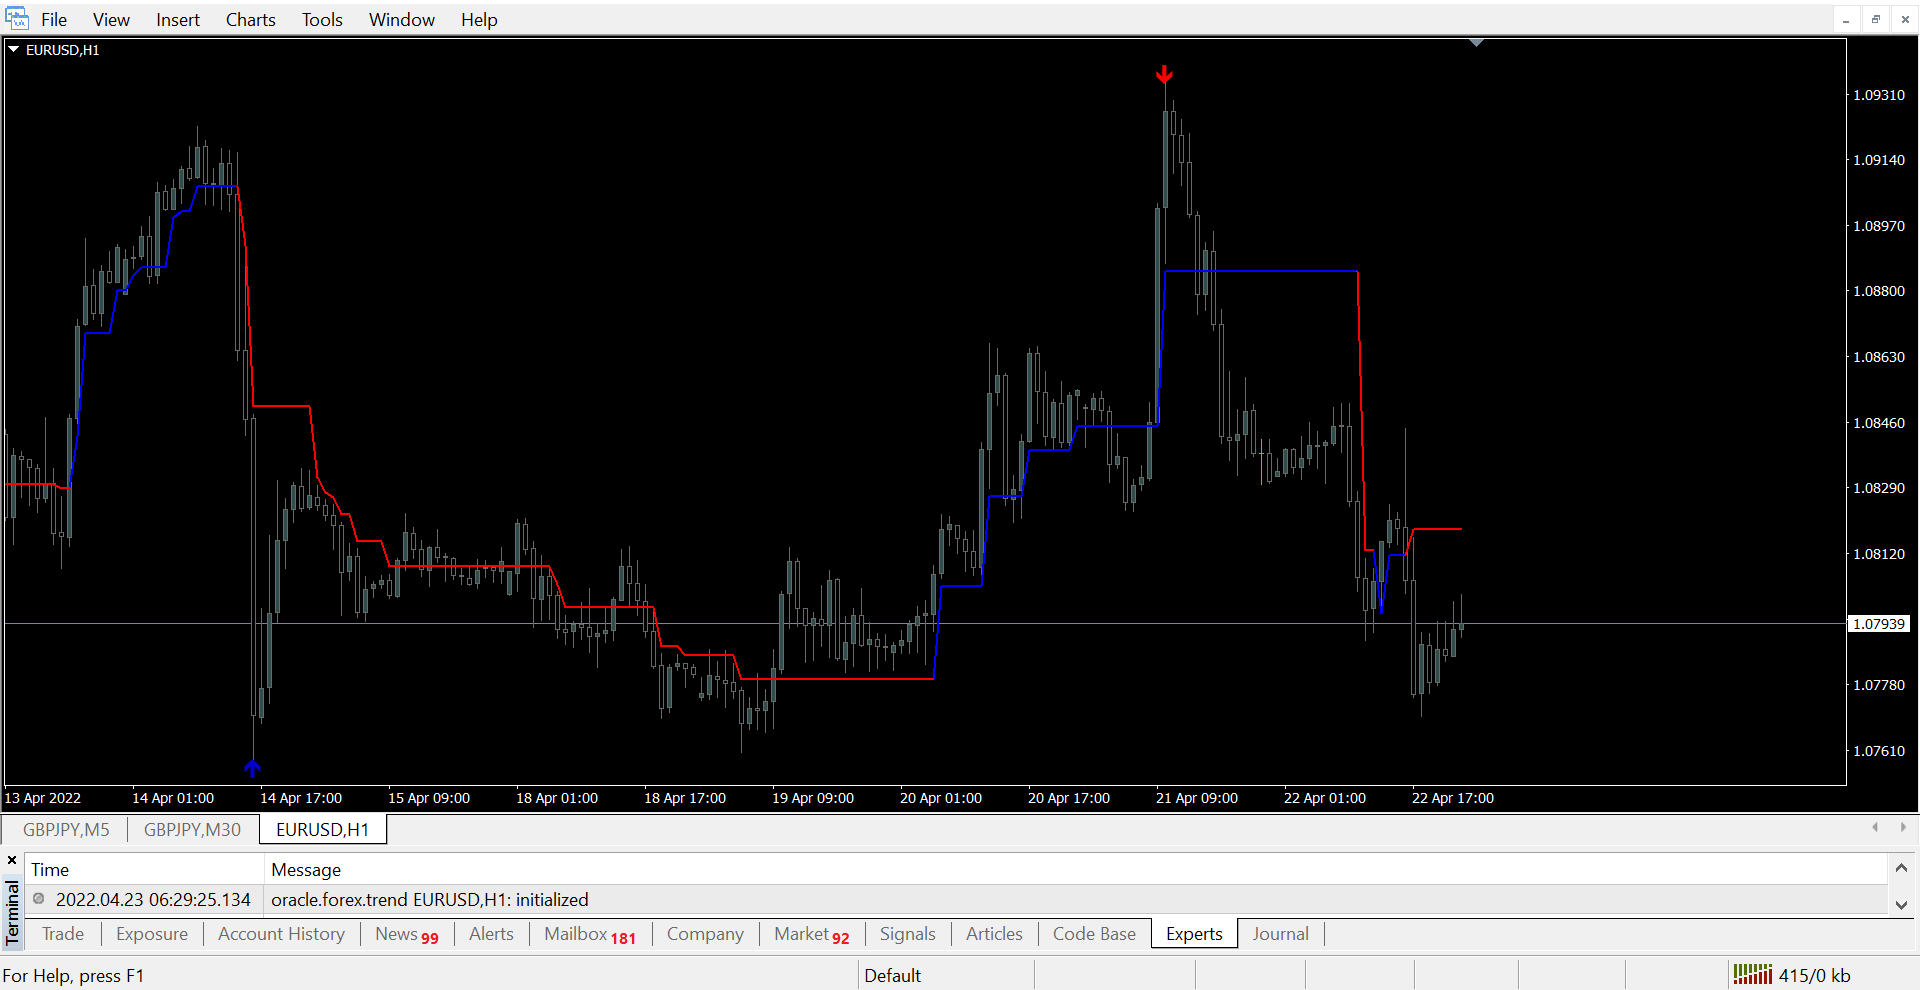Select the oracle.forex.trend initialized log message
The height and width of the screenshot is (990, 1920).
[x=430, y=899]
